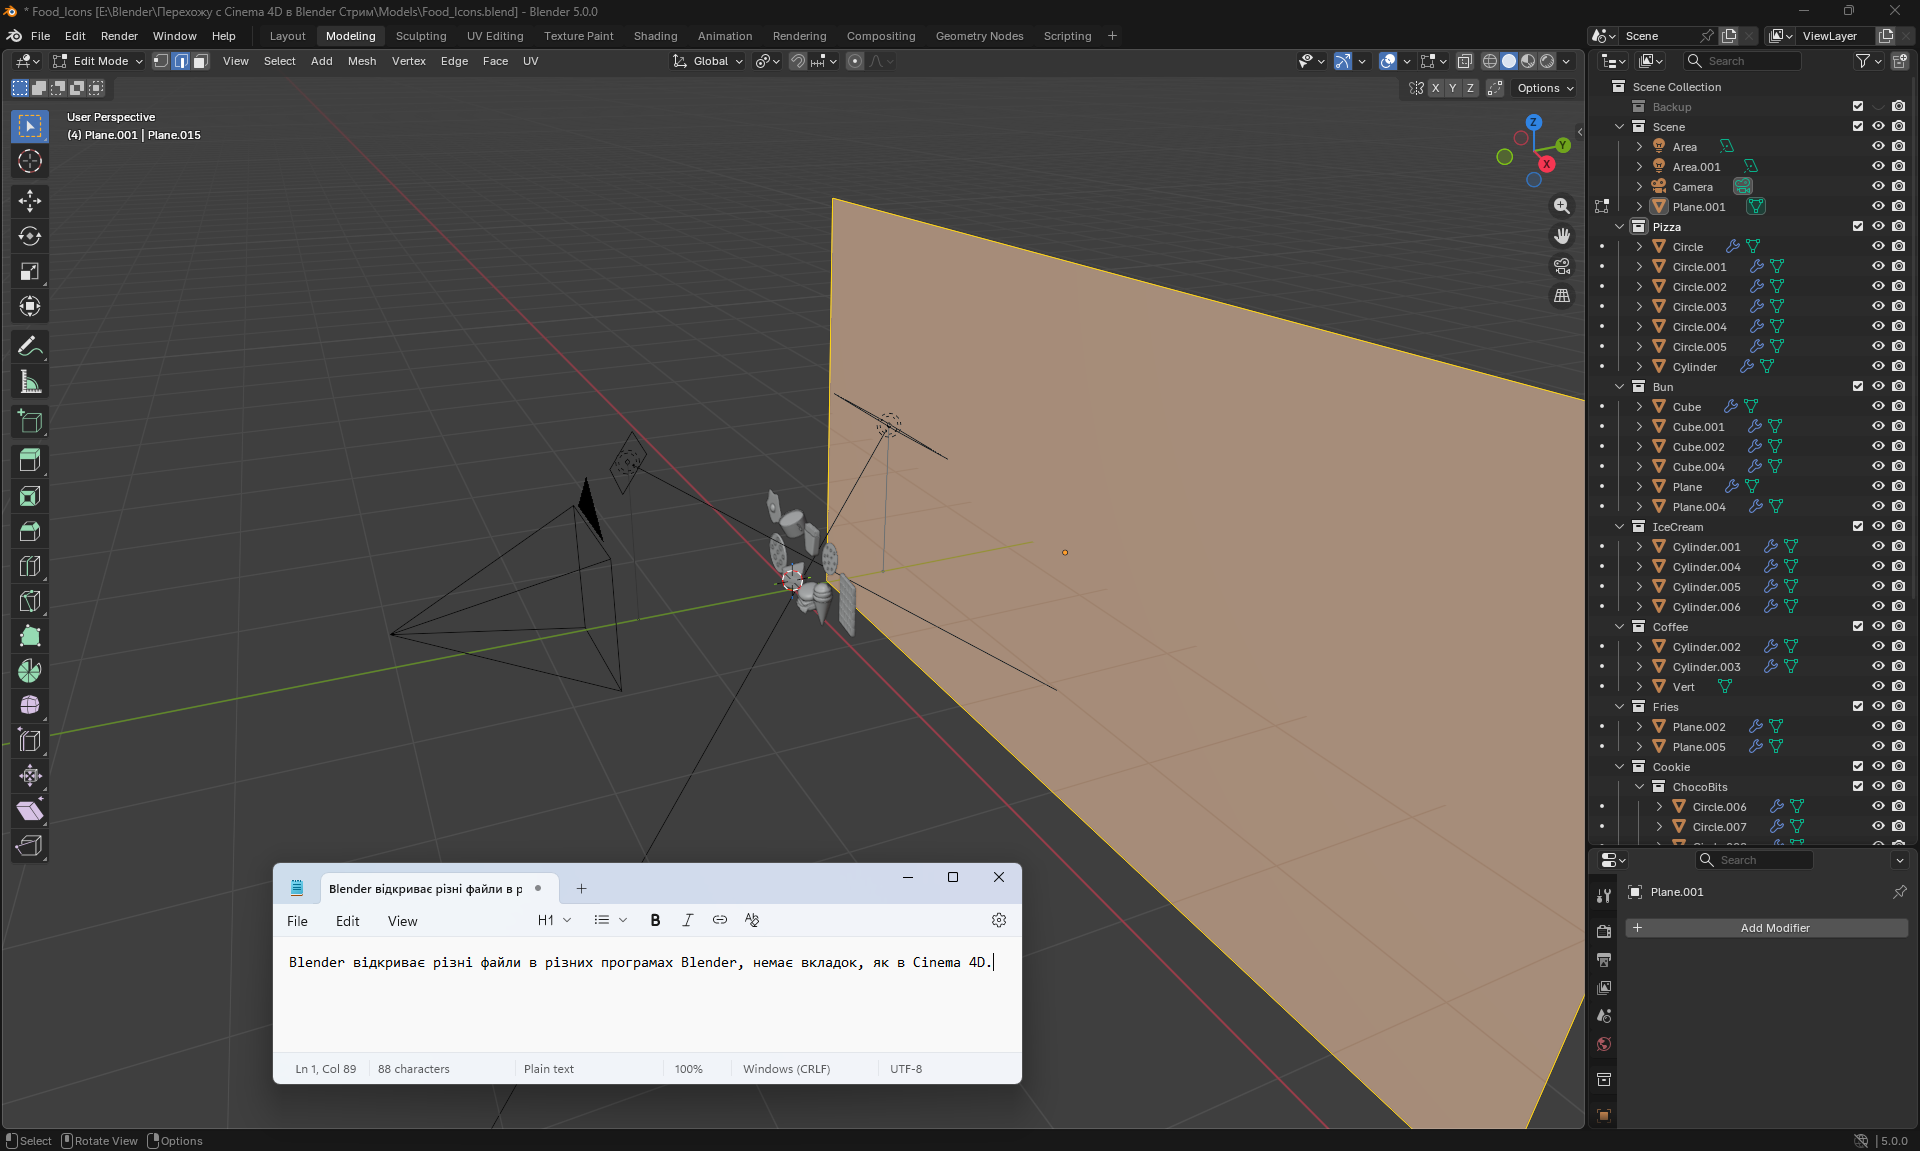Select the Loop Cut tool
Screen dimensions: 1920x1151
[x=30, y=566]
